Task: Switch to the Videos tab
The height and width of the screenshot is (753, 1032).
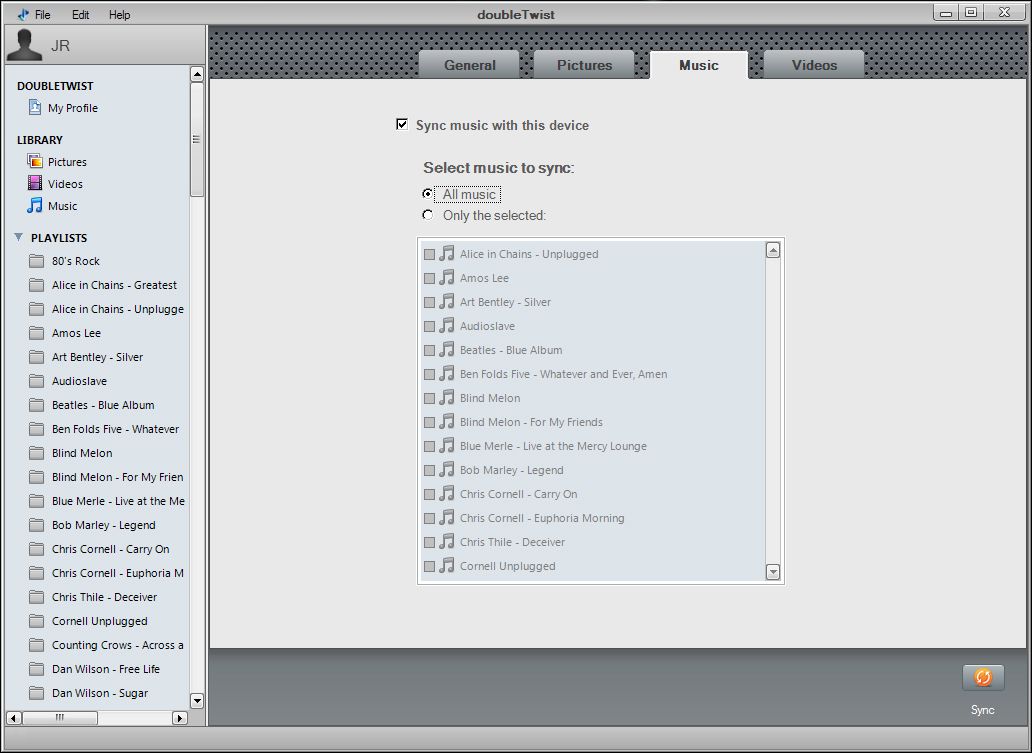Action: [814, 65]
